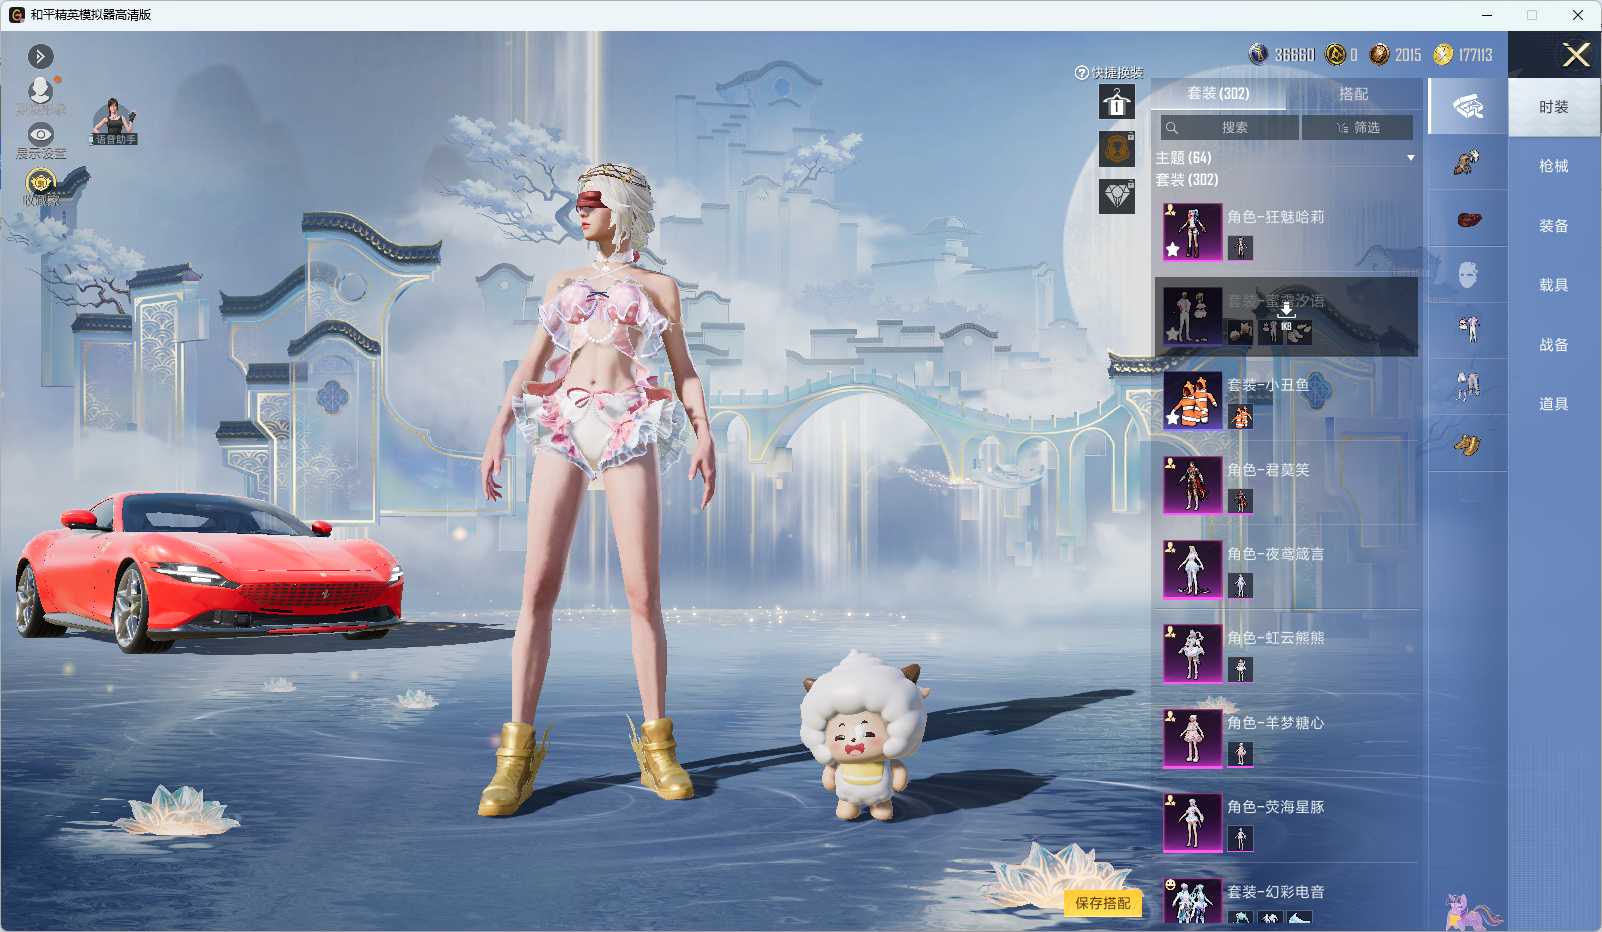This screenshot has height=932, width=1602.
Task: Click the locked diamond icon
Action: [x=1117, y=195]
